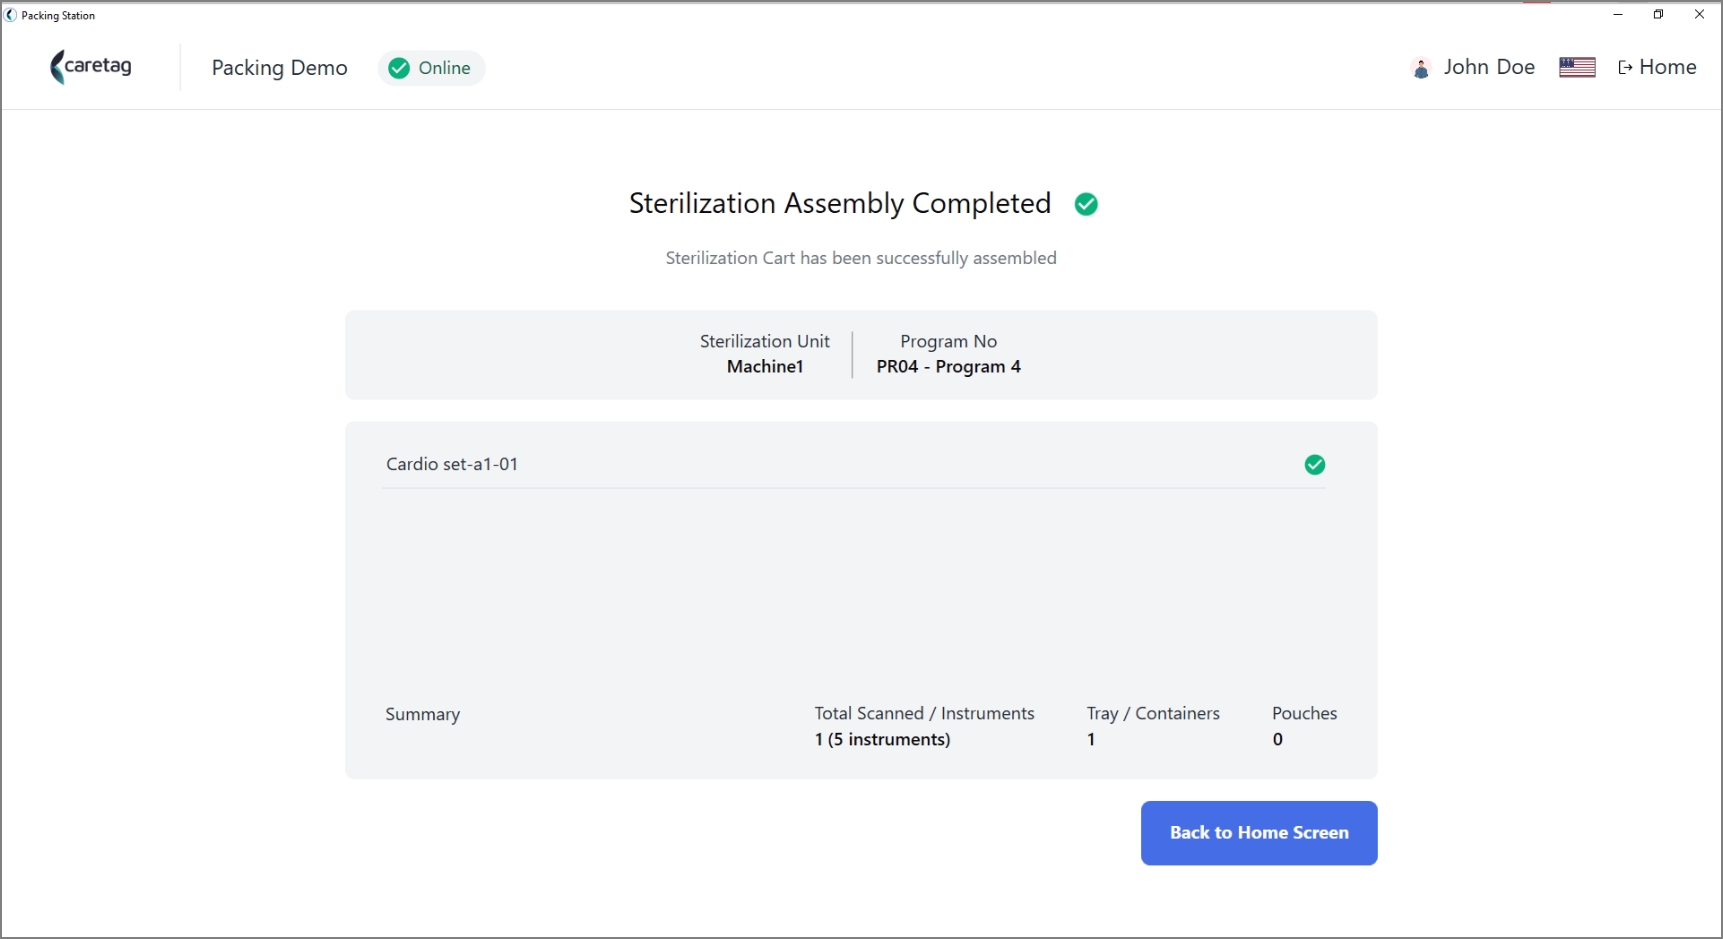Go back to Home Screen button
1723x939 pixels.
tap(1259, 833)
